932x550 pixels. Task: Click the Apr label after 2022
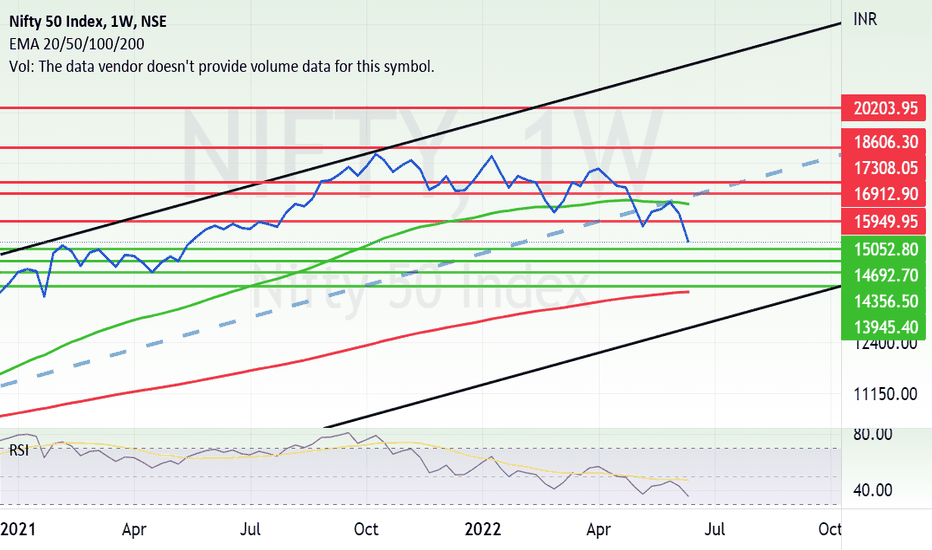pyautogui.click(x=598, y=529)
